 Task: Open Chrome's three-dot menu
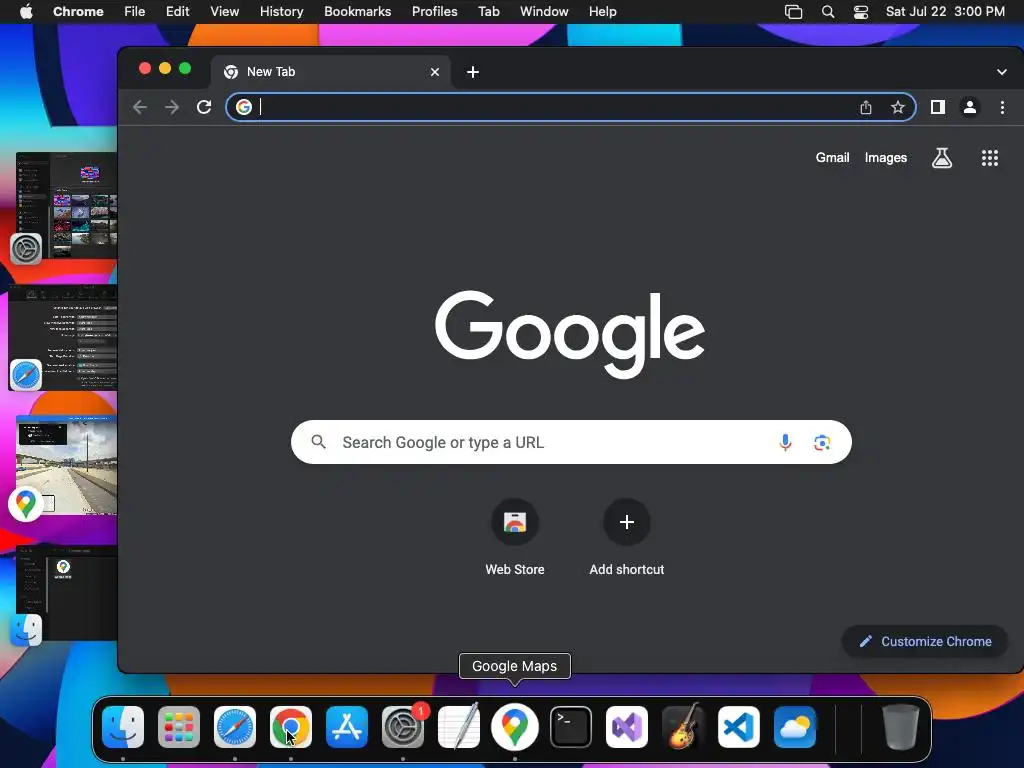tap(1002, 107)
